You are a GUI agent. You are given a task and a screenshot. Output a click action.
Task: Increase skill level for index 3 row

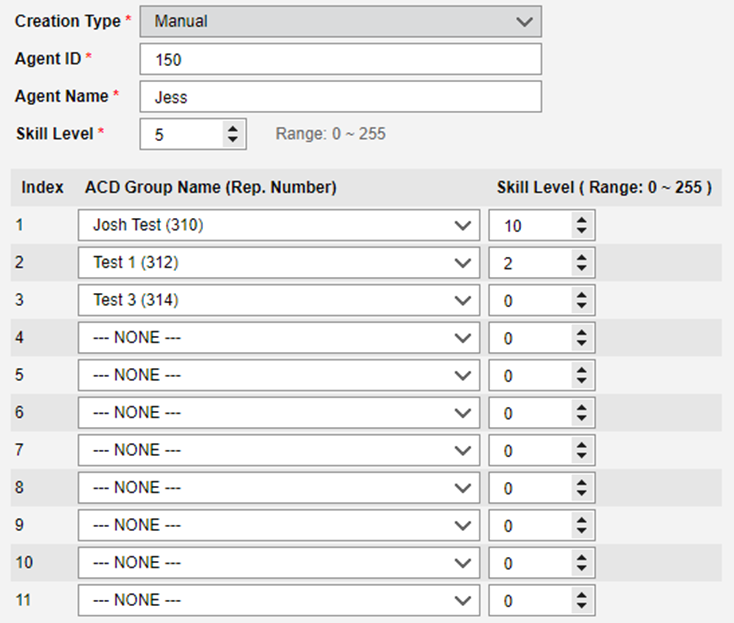tap(581, 295)
